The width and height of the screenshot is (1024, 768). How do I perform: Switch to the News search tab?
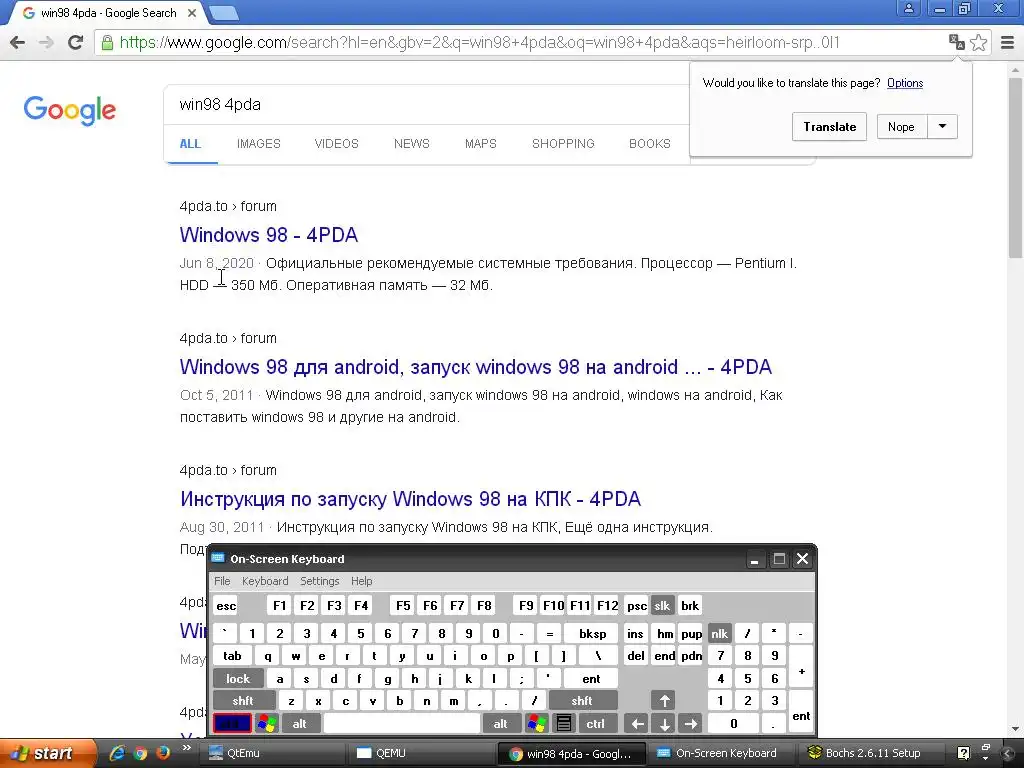pos(411,144)
